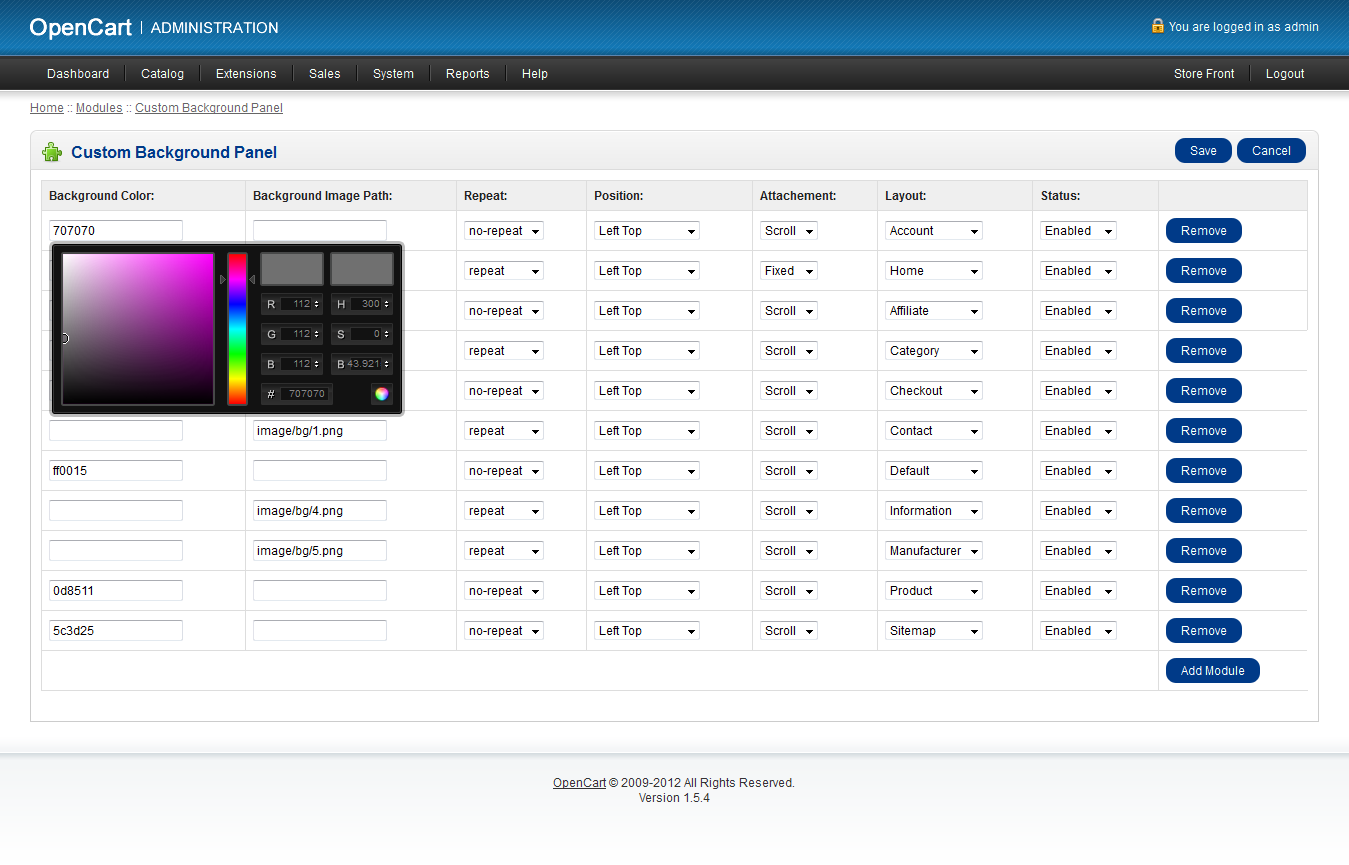Open the Fixed attachment dropdown
Image resolution: width=1349 pixels, height=865 pixels.
tap(789, 271)
